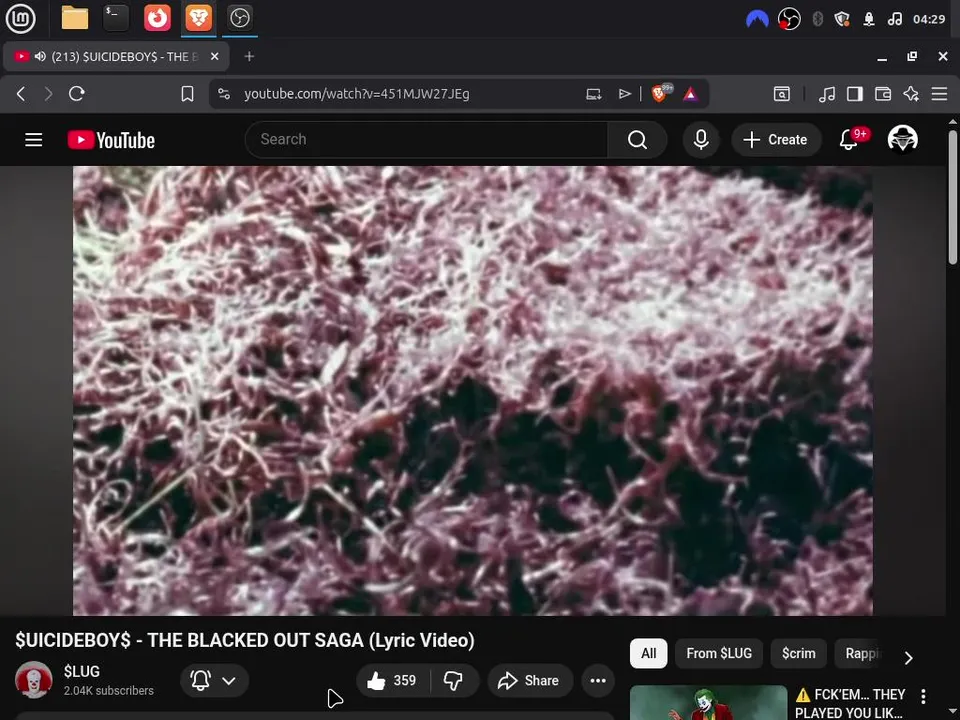Open the $LUG channel name link
Image resolution: width=960 pixels, height=720 pixels.
[82, 671]
